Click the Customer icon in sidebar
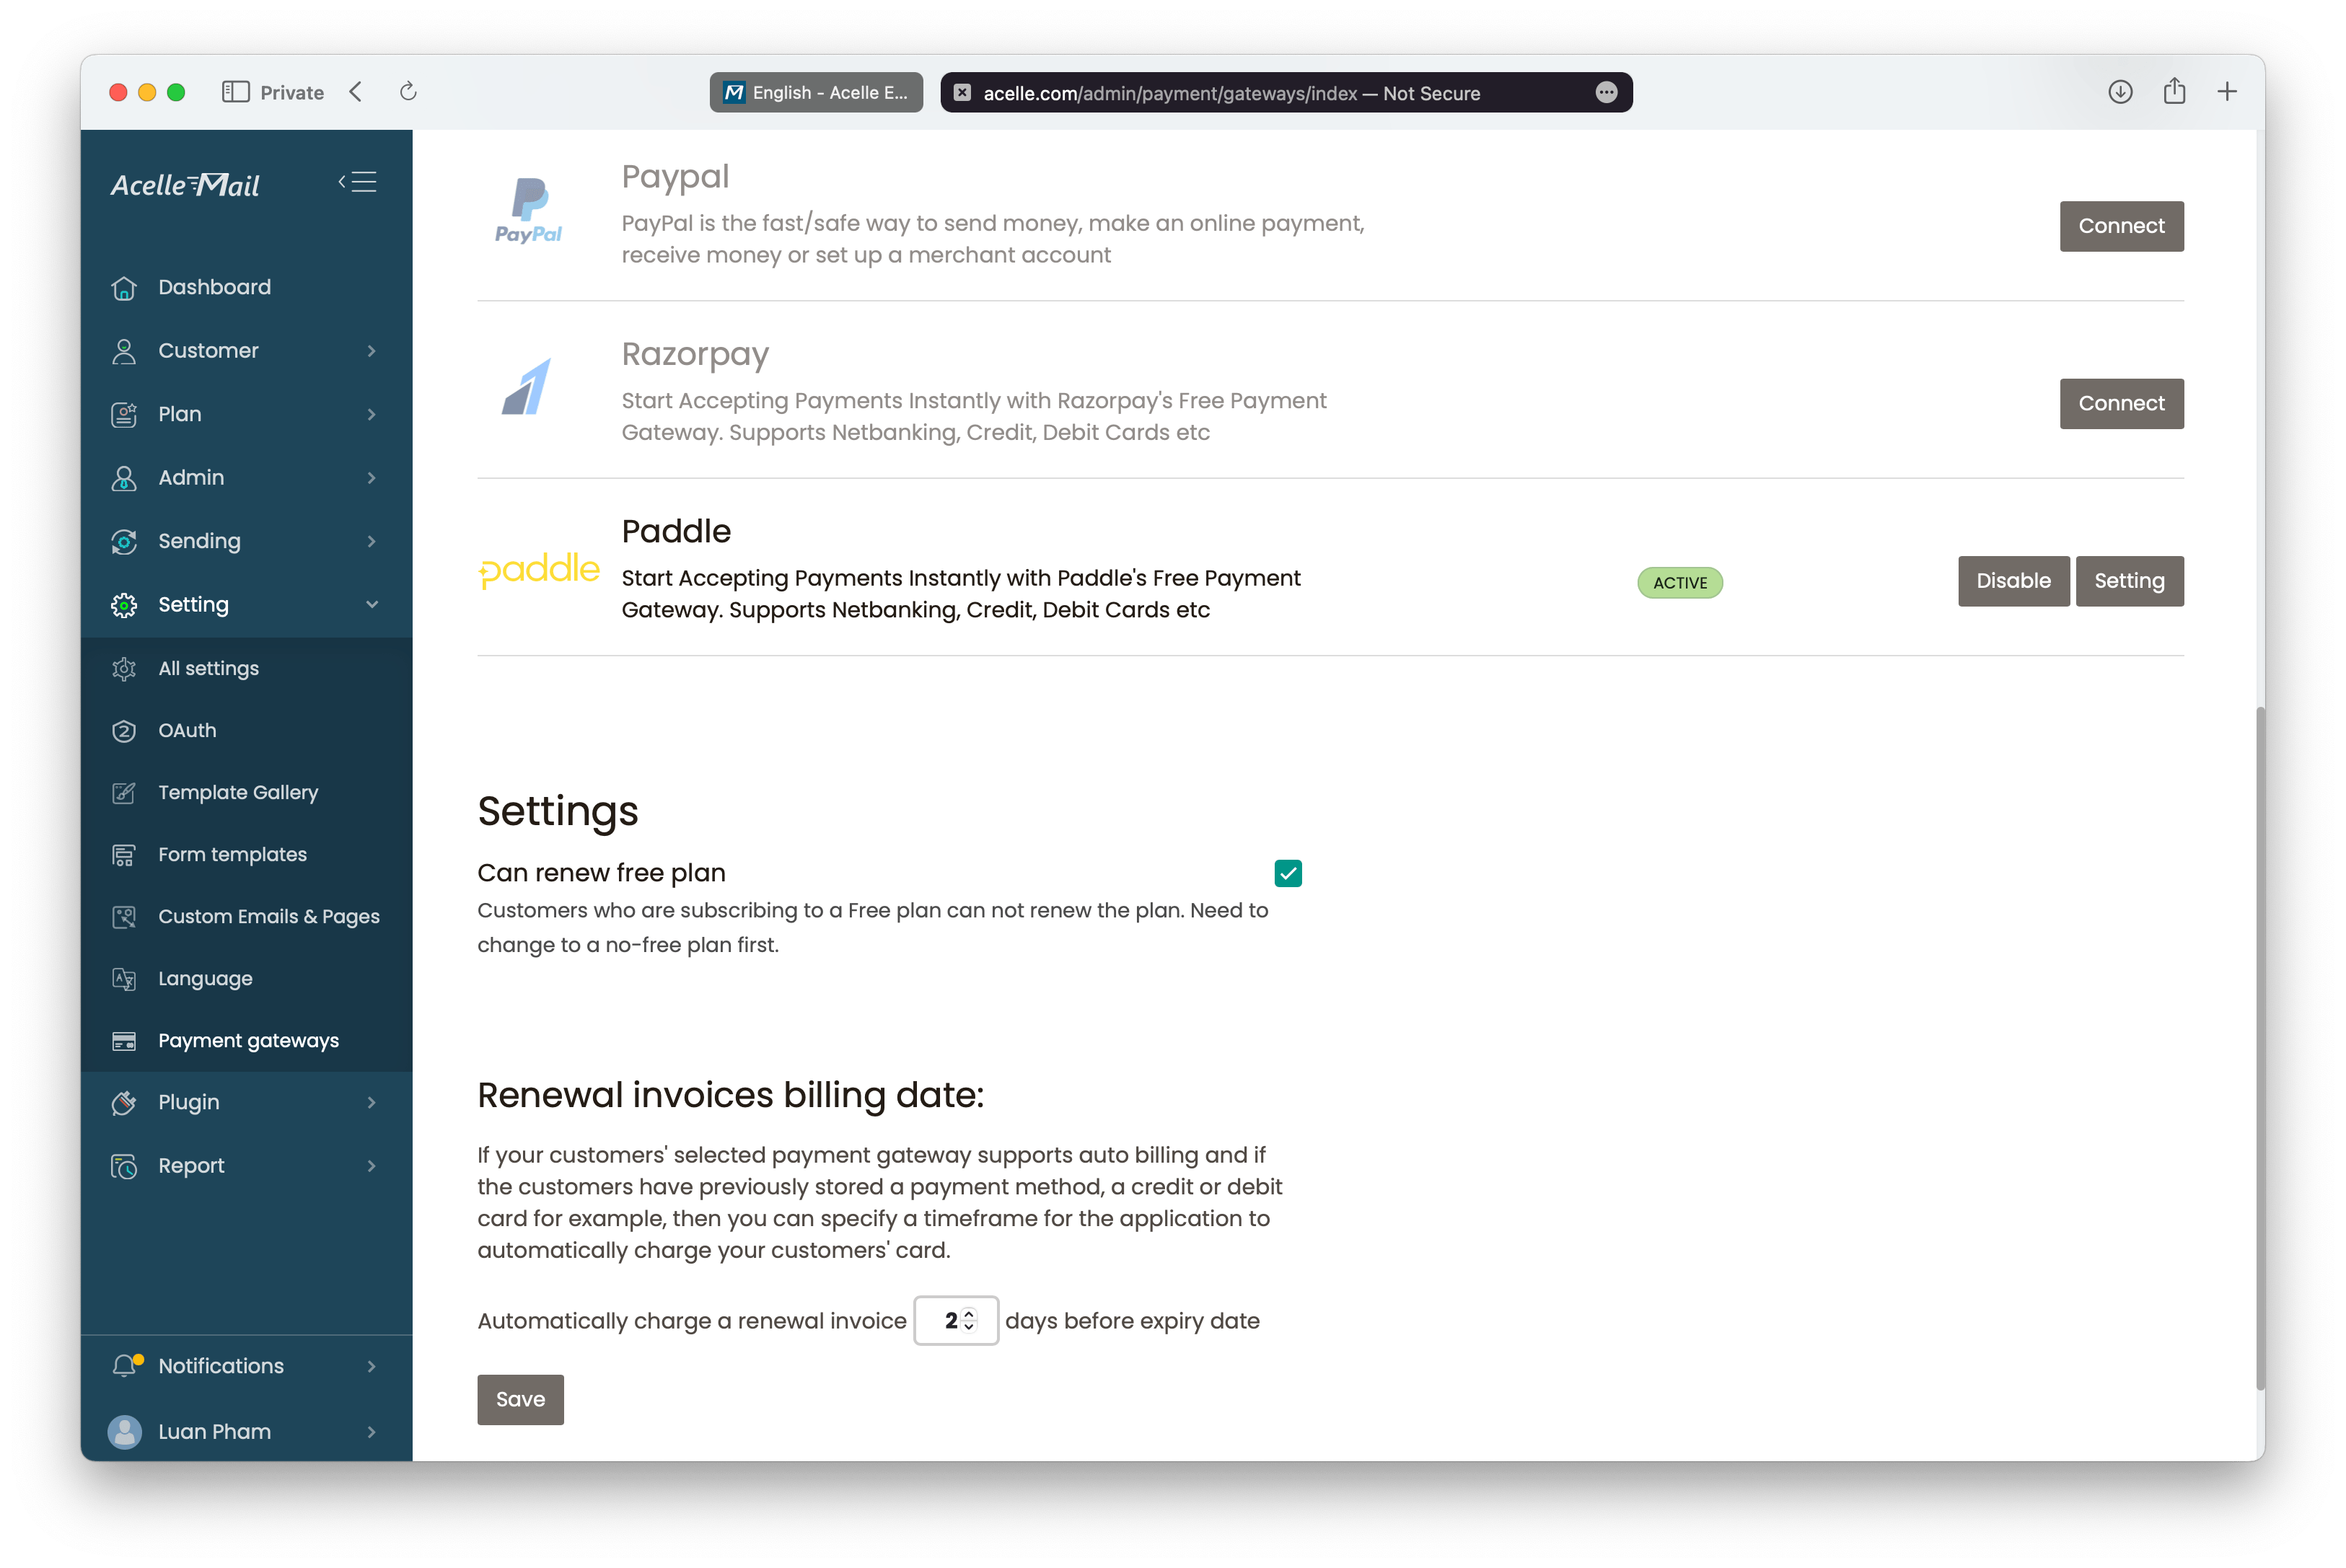 [x=124, y=350]
